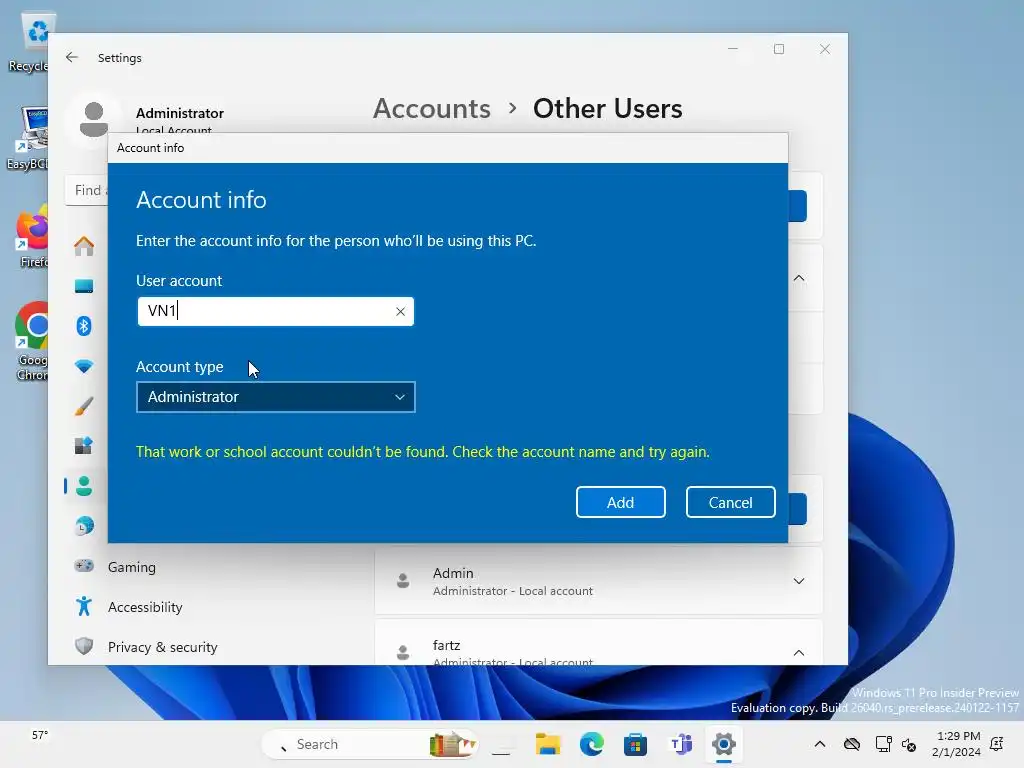1024x768 pixels.
Task: Open the Accounts person icon in sidebar
Action: (x=84, y=486)
